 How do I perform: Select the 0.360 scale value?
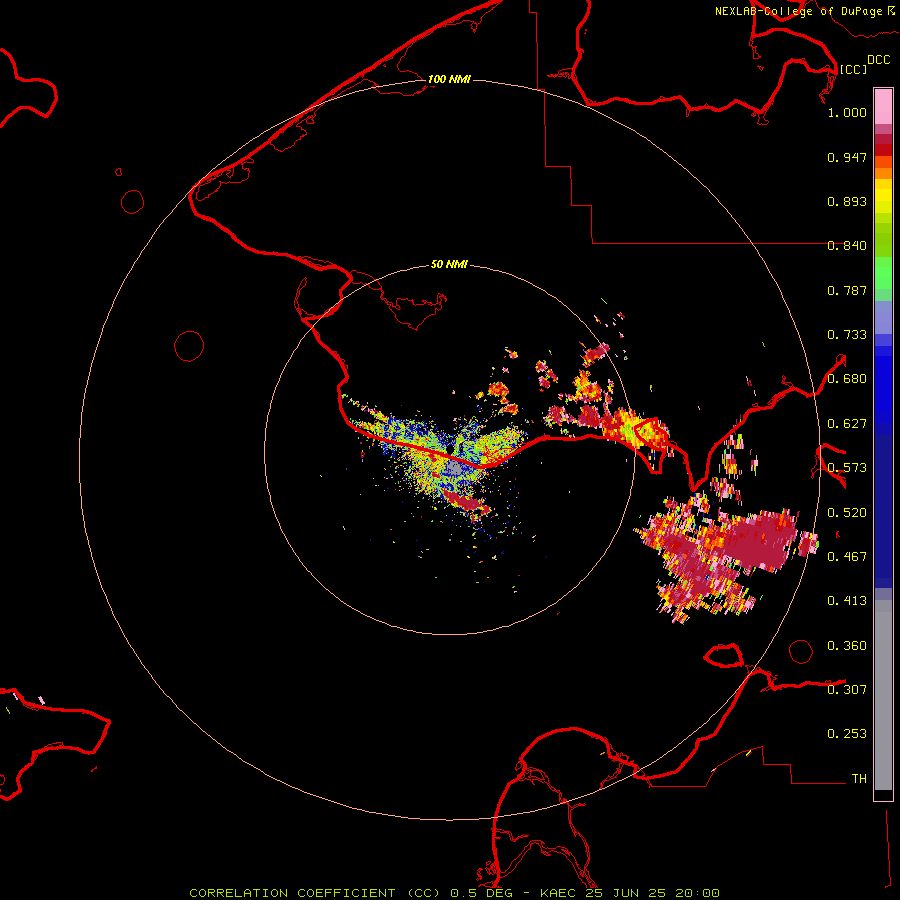click(x=847, y=646)
